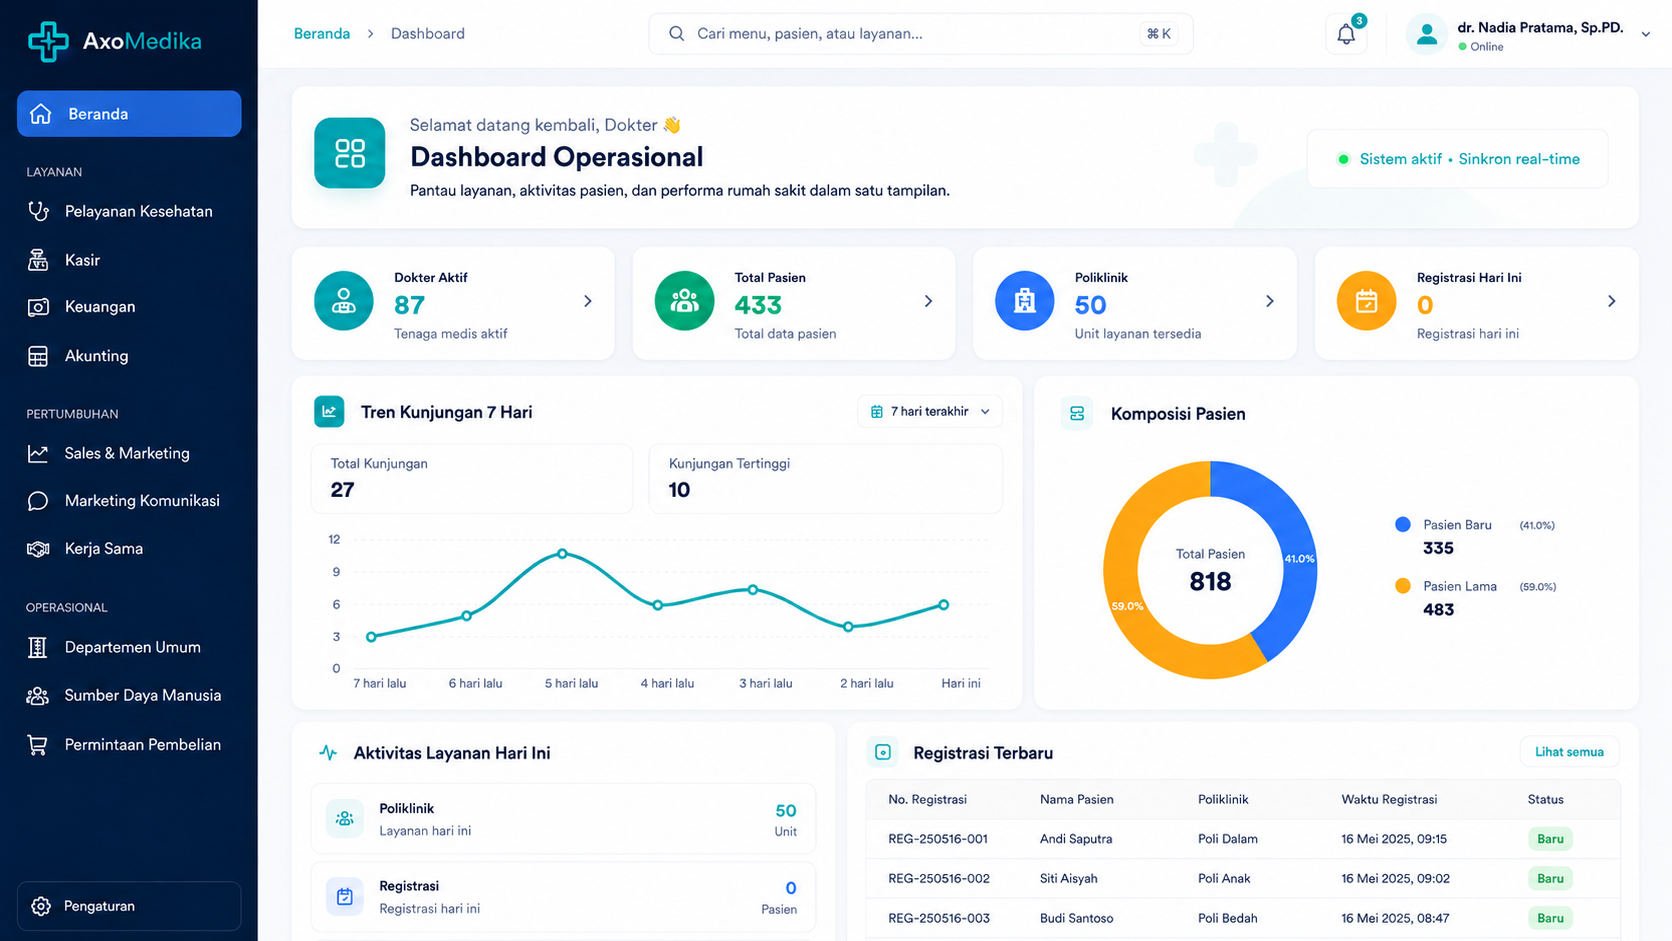
Task: Click the Komposisi Pasien panel icon
Action: pyautogui.click(x=1077, y=413)
